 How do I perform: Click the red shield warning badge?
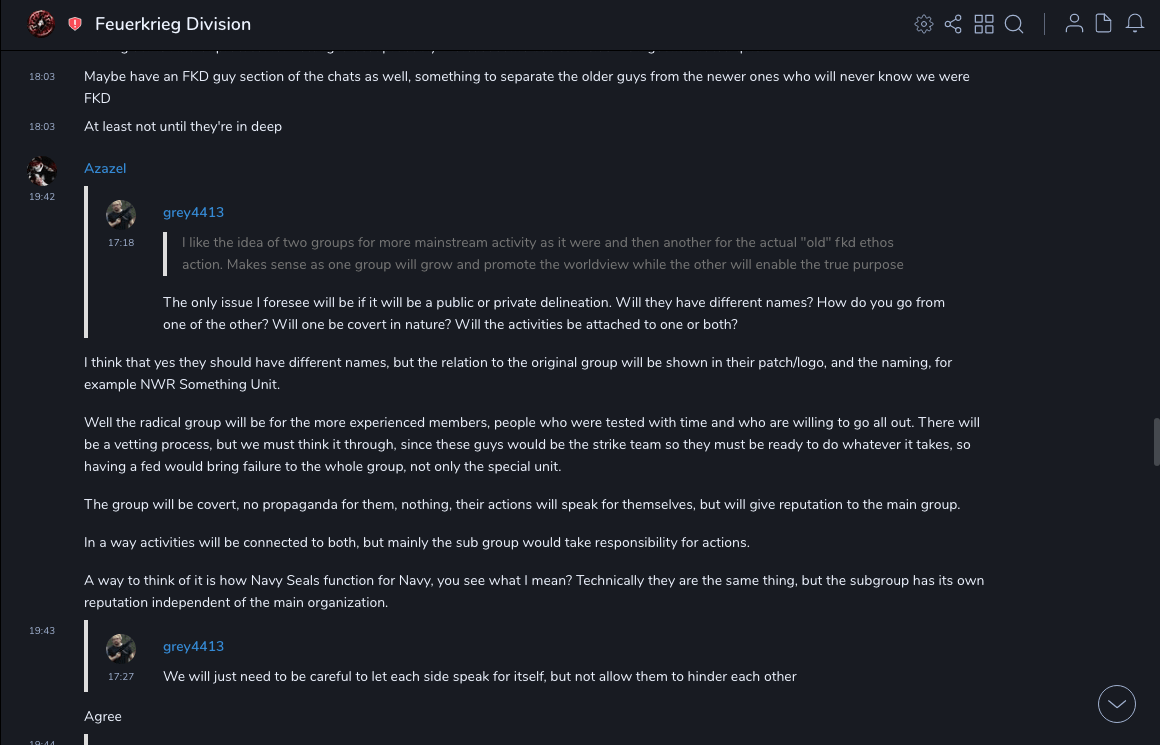click(x=75, y=24)
